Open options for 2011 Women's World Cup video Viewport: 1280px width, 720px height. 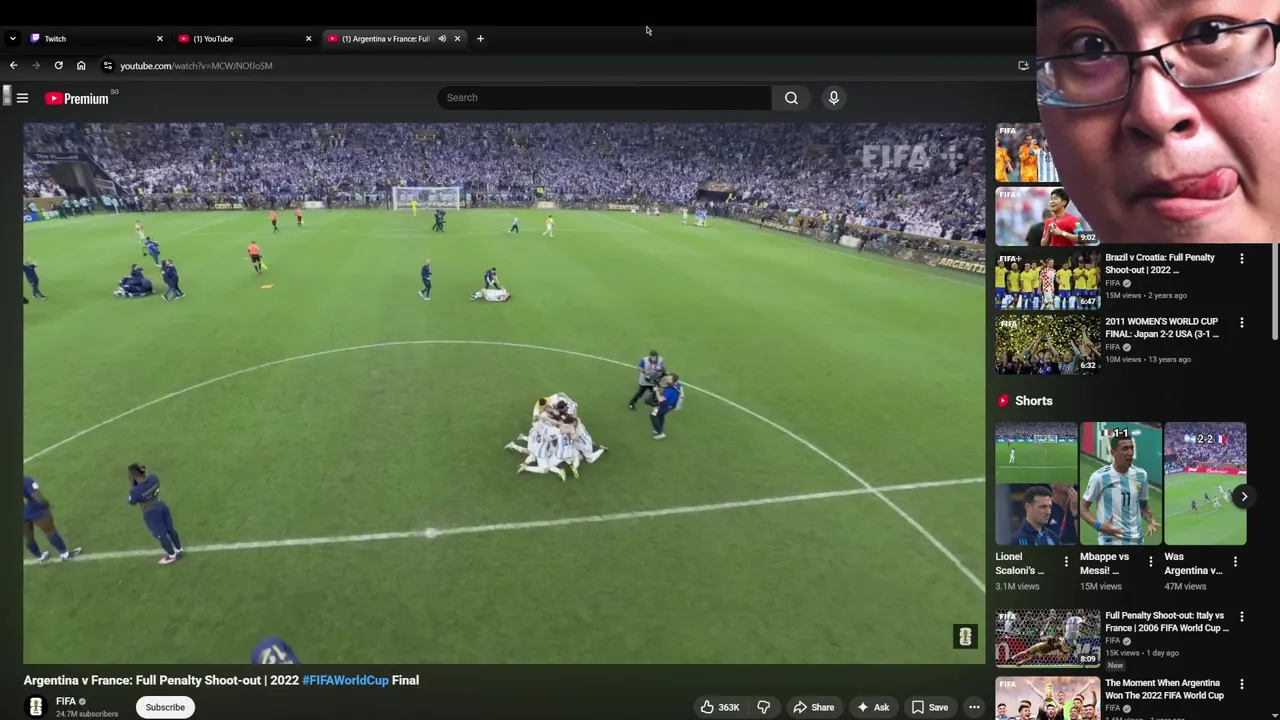(1242, 322)
